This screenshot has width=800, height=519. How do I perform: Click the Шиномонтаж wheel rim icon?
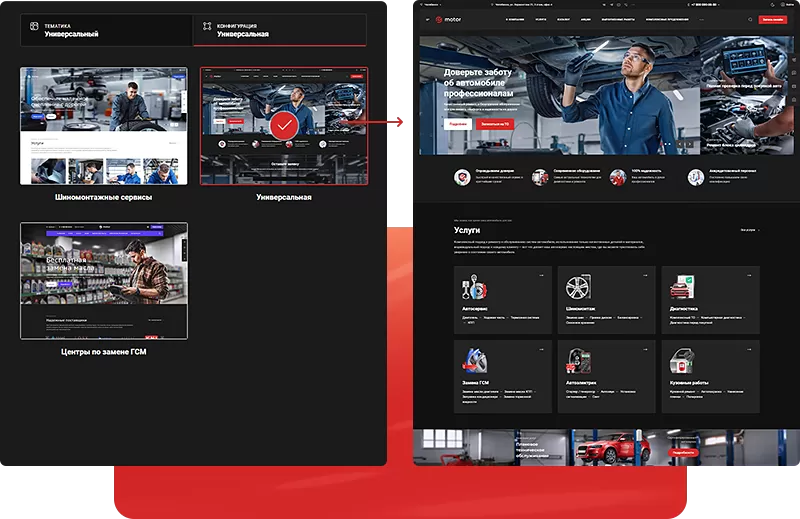pos(577,289)
